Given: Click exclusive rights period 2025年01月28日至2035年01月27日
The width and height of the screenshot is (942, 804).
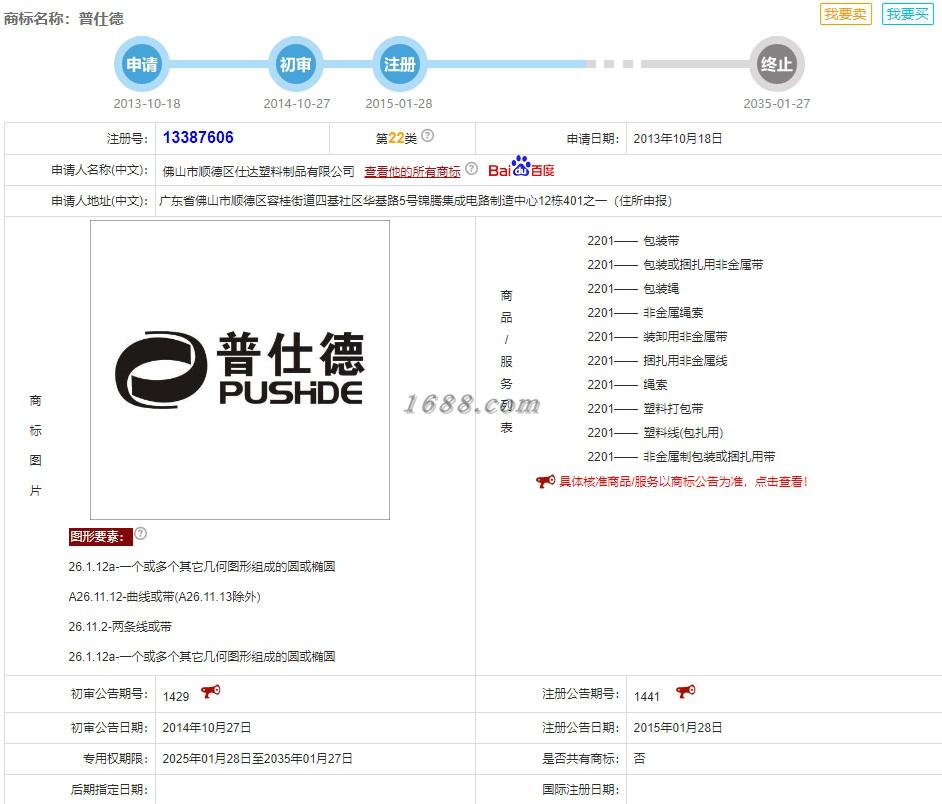Looking at the screenshot, I should pyautogui.click(x=257, y=759).
